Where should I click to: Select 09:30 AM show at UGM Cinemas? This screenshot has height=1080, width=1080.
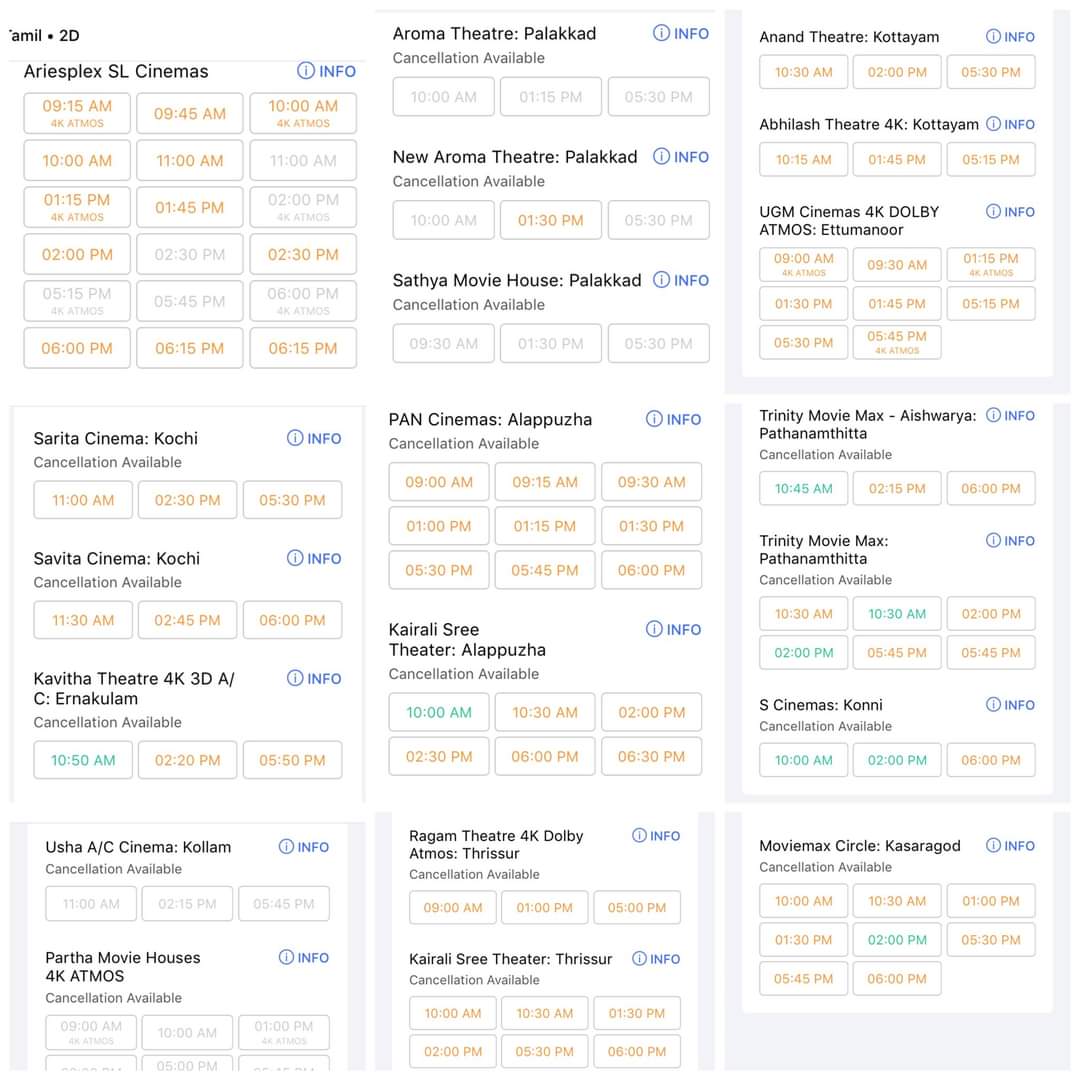pyautogui.click(x=897, y=264)
